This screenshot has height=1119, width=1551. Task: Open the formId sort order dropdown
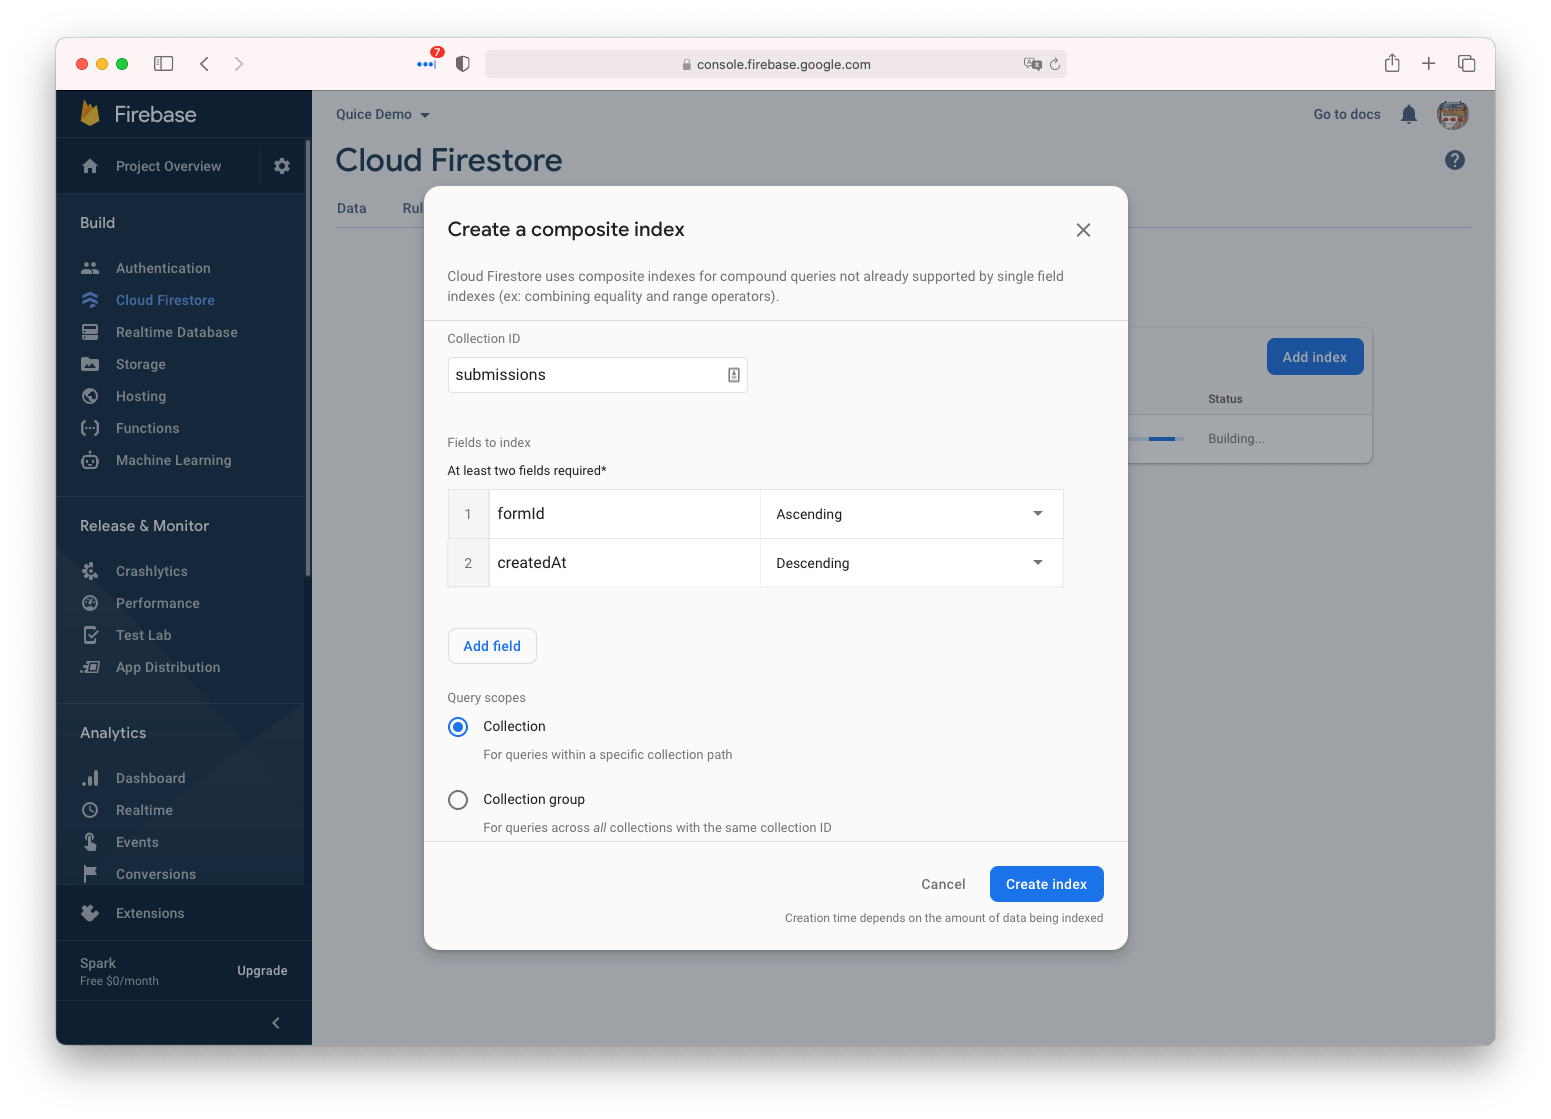coord(911,514)
